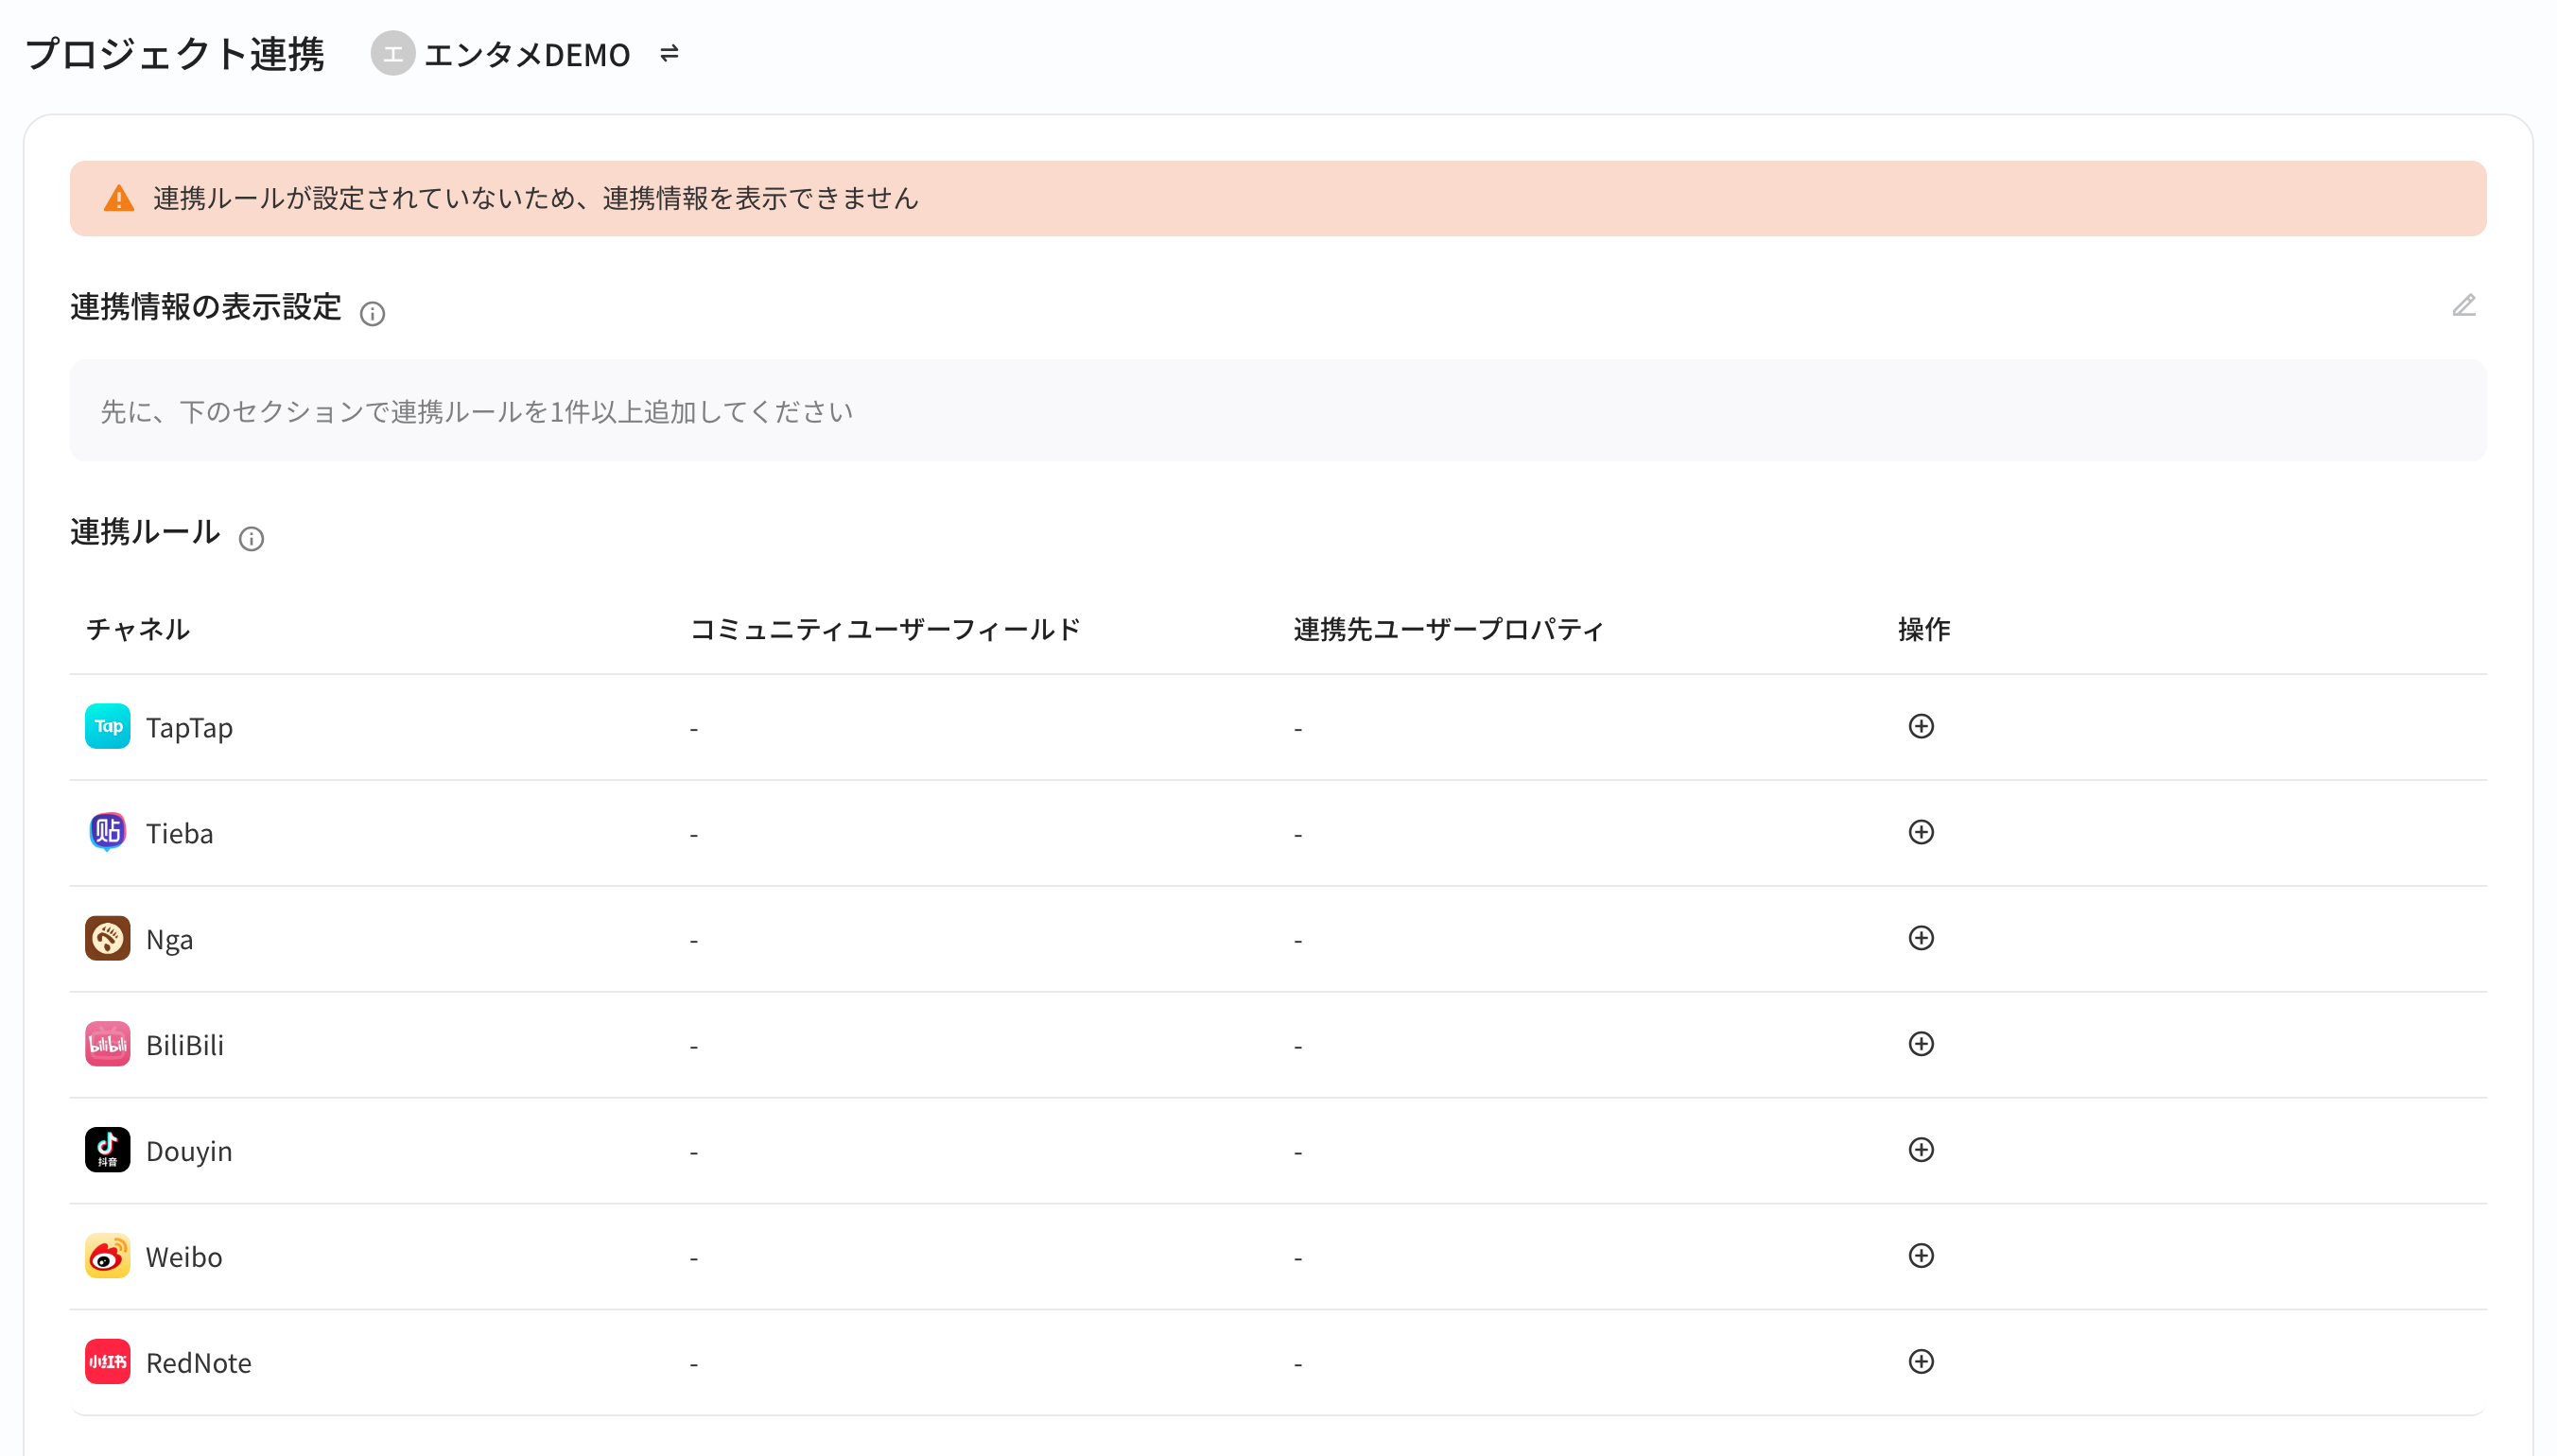Click the BiliBili channel logo

(x=107, y=1044)
